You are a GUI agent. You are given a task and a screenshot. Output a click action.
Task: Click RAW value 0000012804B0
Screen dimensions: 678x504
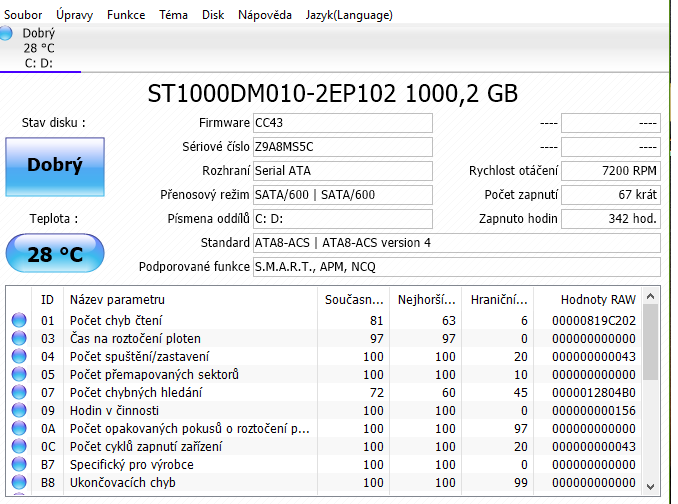point(594,392)
